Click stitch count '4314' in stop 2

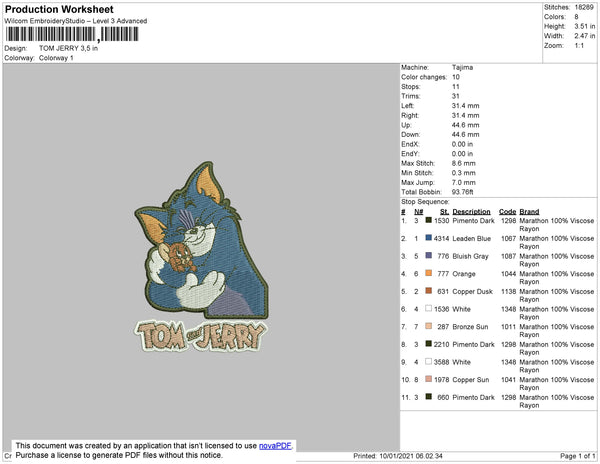click(x=441, y=238)
